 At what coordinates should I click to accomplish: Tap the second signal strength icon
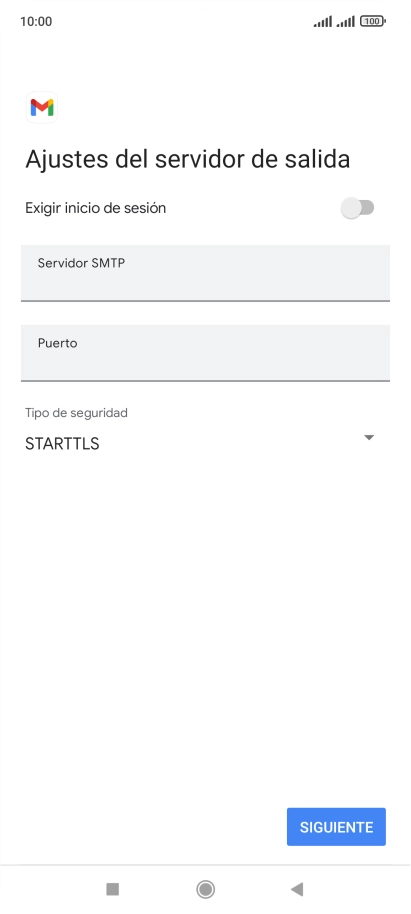346,22
